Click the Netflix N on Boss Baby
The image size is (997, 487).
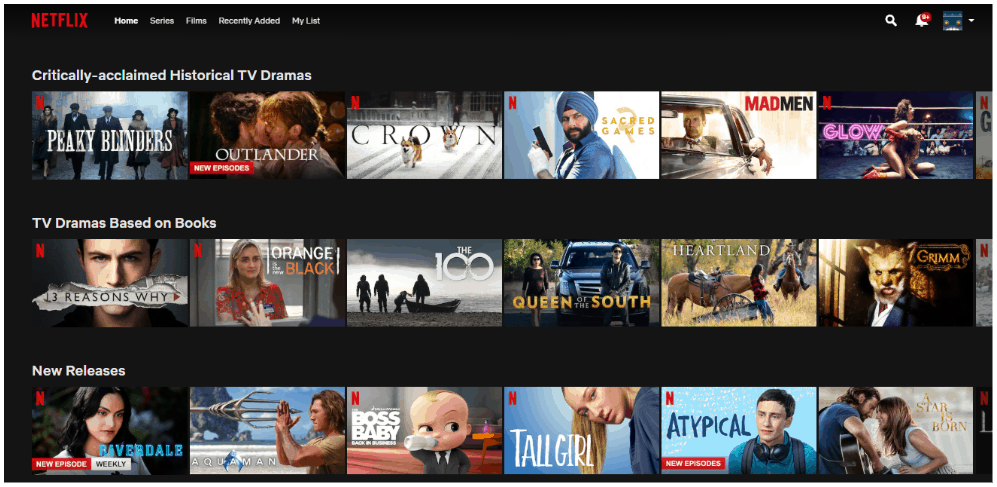(x=355, y=398)
